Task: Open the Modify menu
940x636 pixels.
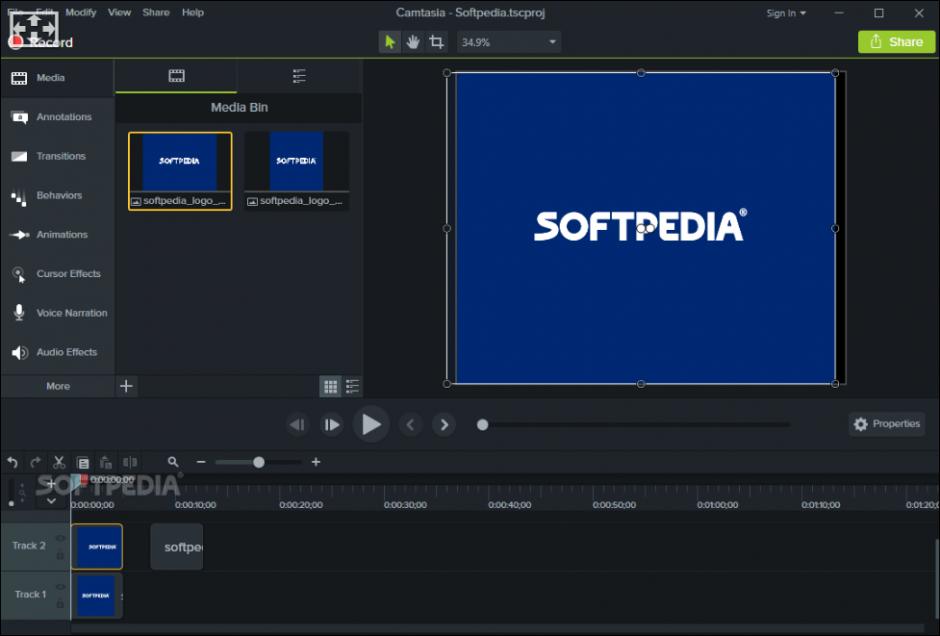Action: pyautogui.click(x=80, y=12)
